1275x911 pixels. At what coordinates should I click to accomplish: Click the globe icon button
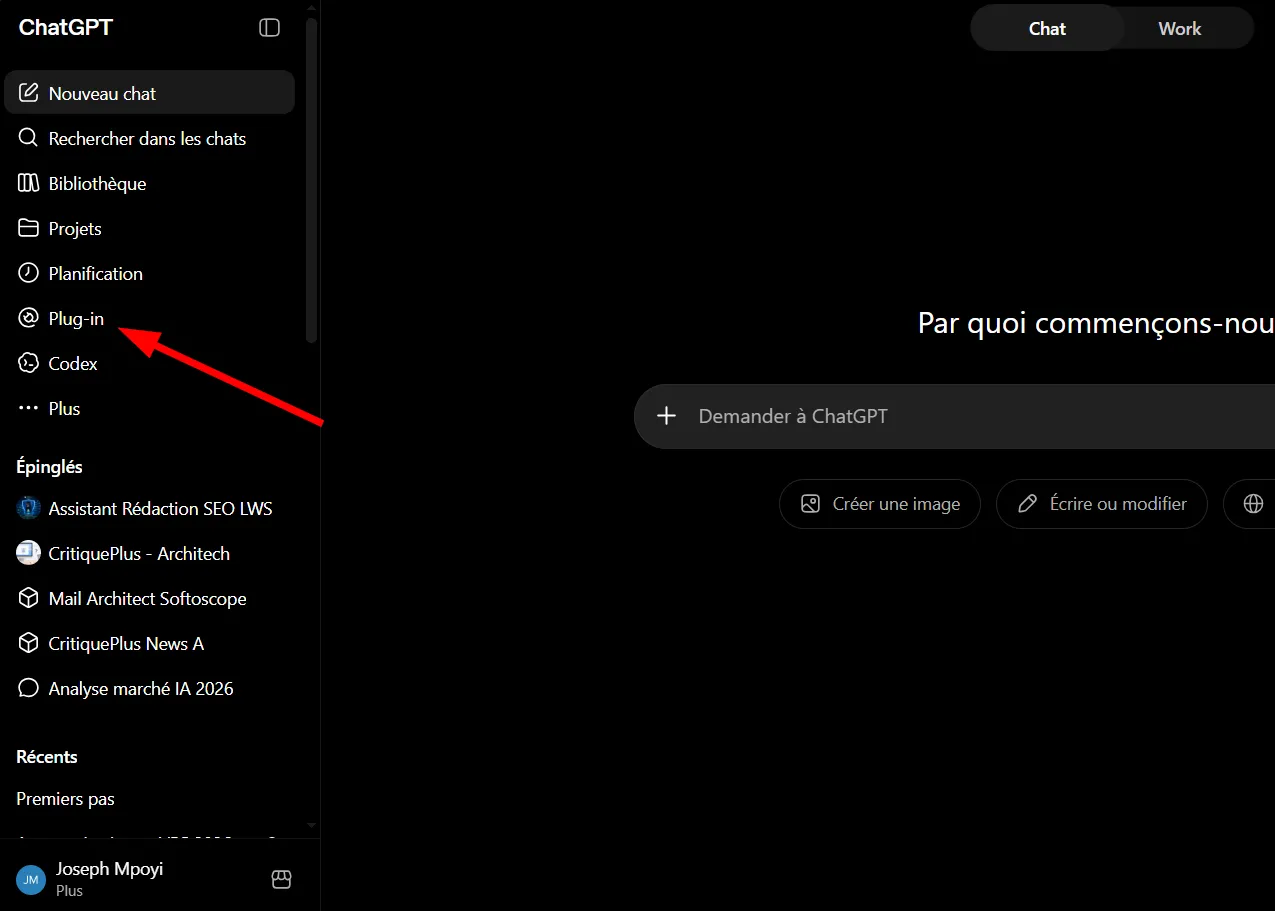(x=1253, y=504)
